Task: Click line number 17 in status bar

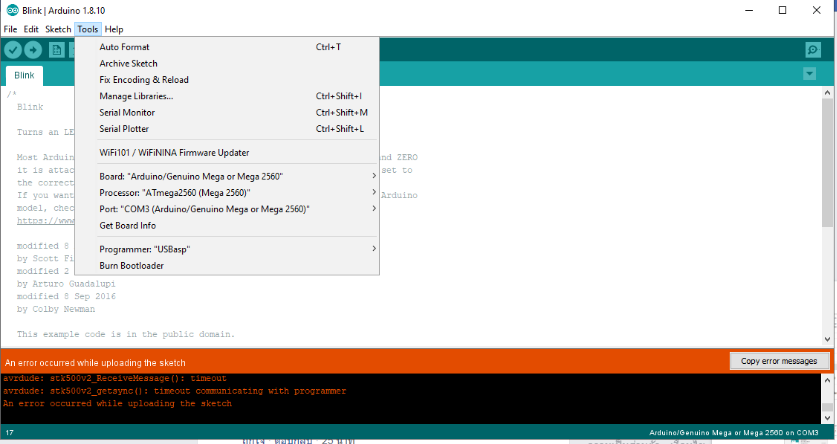Action: (10, 433)
